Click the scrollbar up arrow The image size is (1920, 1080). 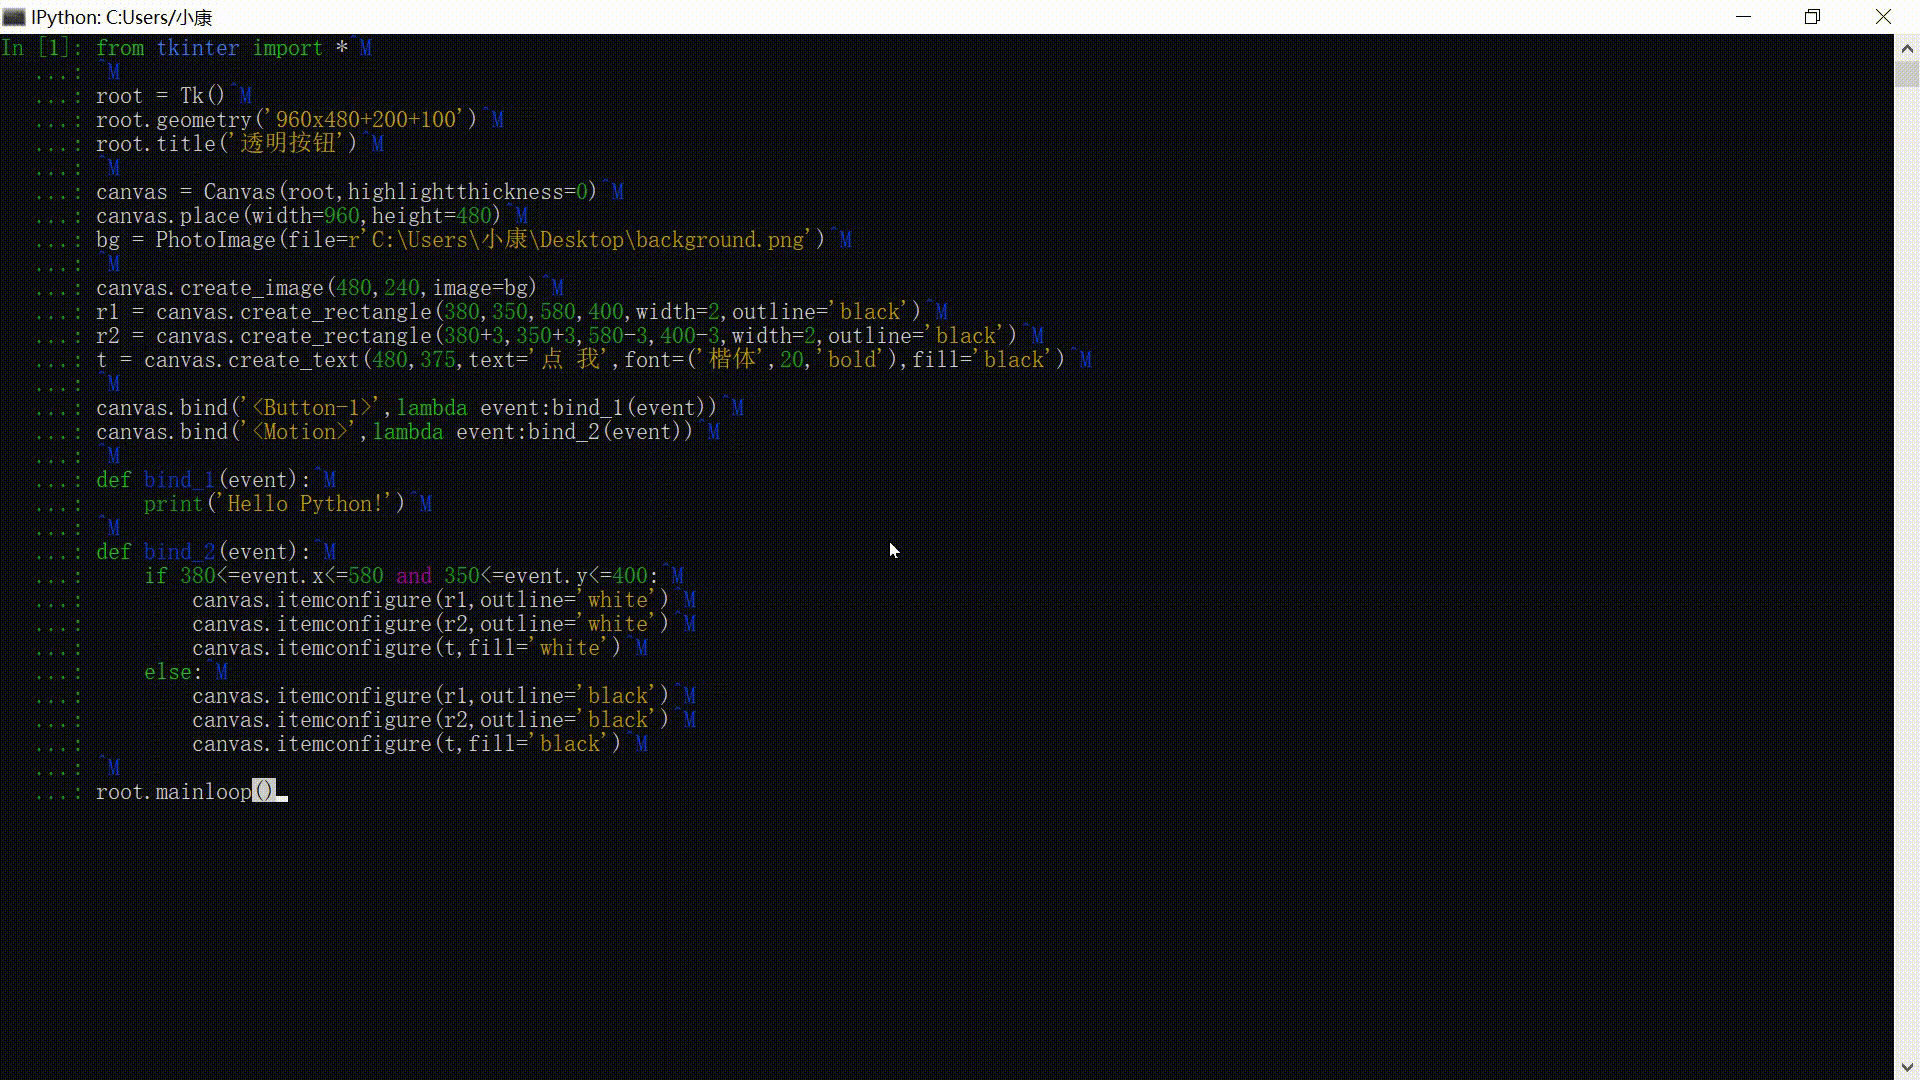1907,47
